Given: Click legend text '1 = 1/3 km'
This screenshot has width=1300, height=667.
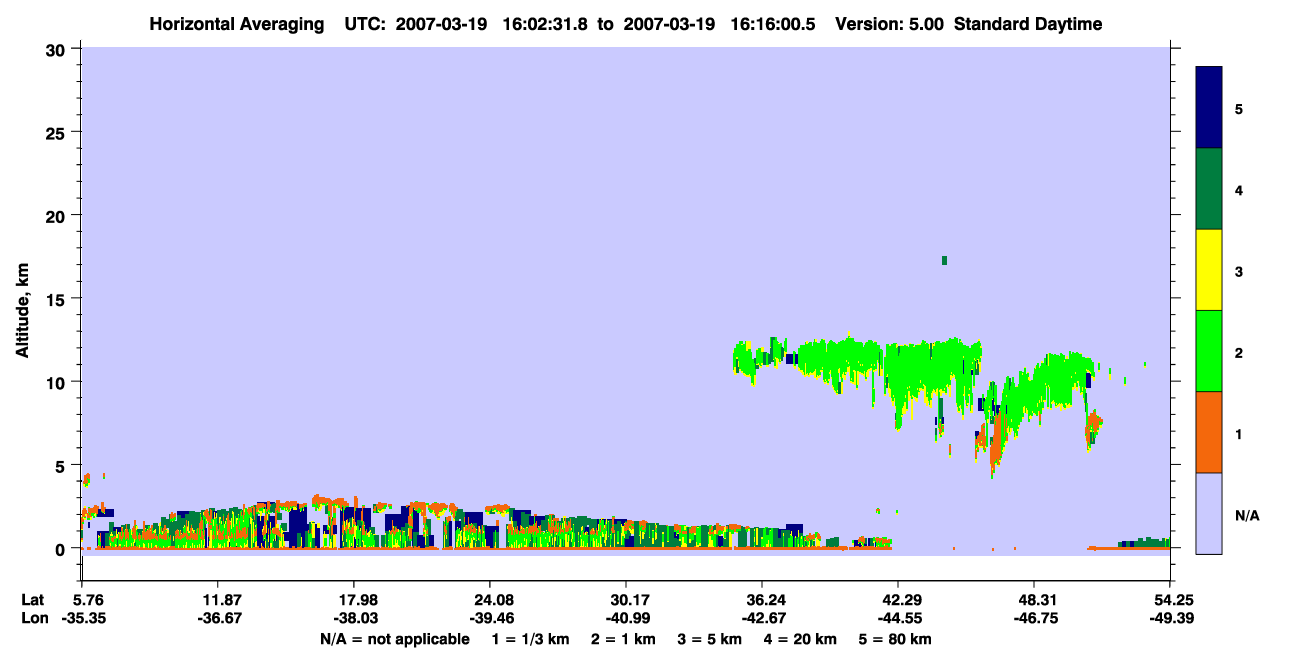Looking at the screenshot, I should 529,639.
